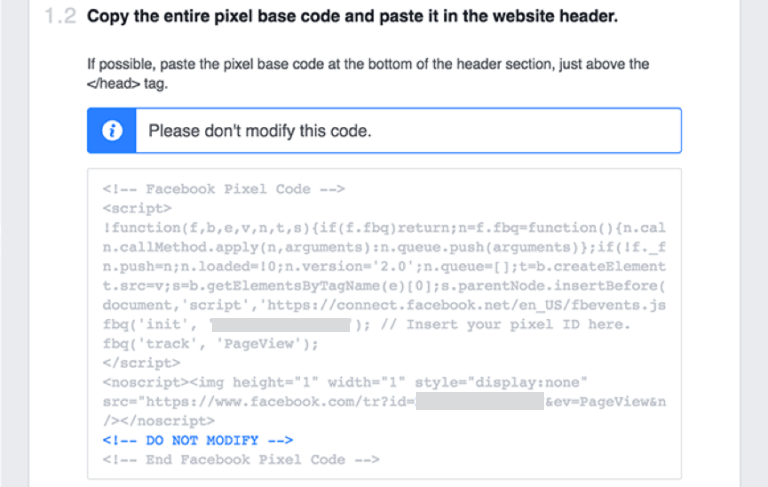This screenshot has height=487, width=768.
Task: Click the '<!-- Facebook Pixel Code -->' comment line
Action: coord(224,189)
